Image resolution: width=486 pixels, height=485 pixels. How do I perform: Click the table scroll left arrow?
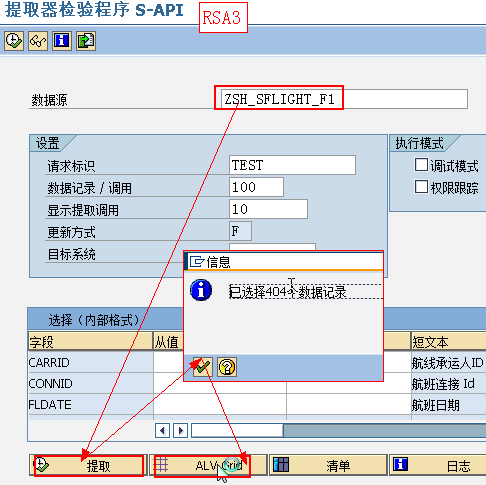point(162,431)
